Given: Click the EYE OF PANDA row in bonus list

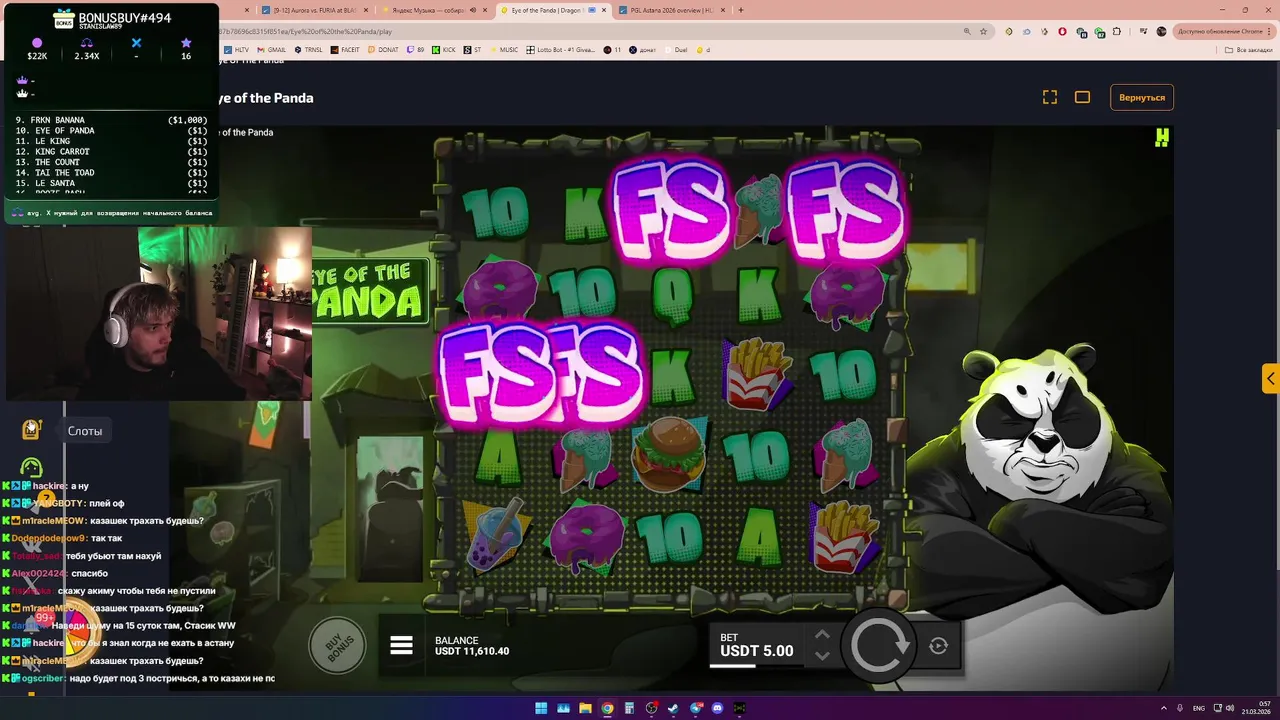Looking at the screenshot, I should [x=111, y=131].
